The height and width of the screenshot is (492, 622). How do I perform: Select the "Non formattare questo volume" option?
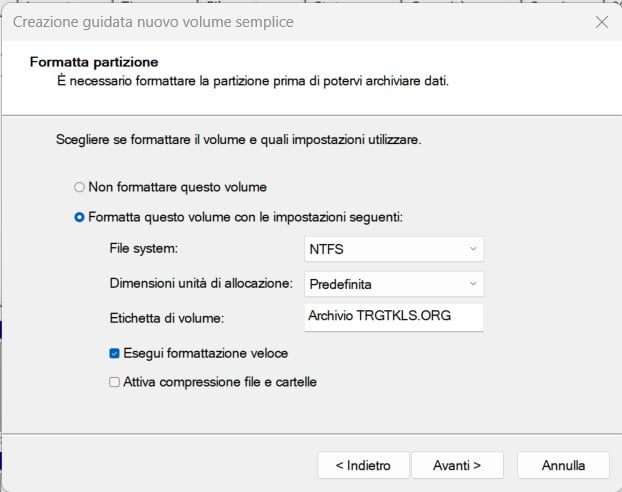point(80,187)
